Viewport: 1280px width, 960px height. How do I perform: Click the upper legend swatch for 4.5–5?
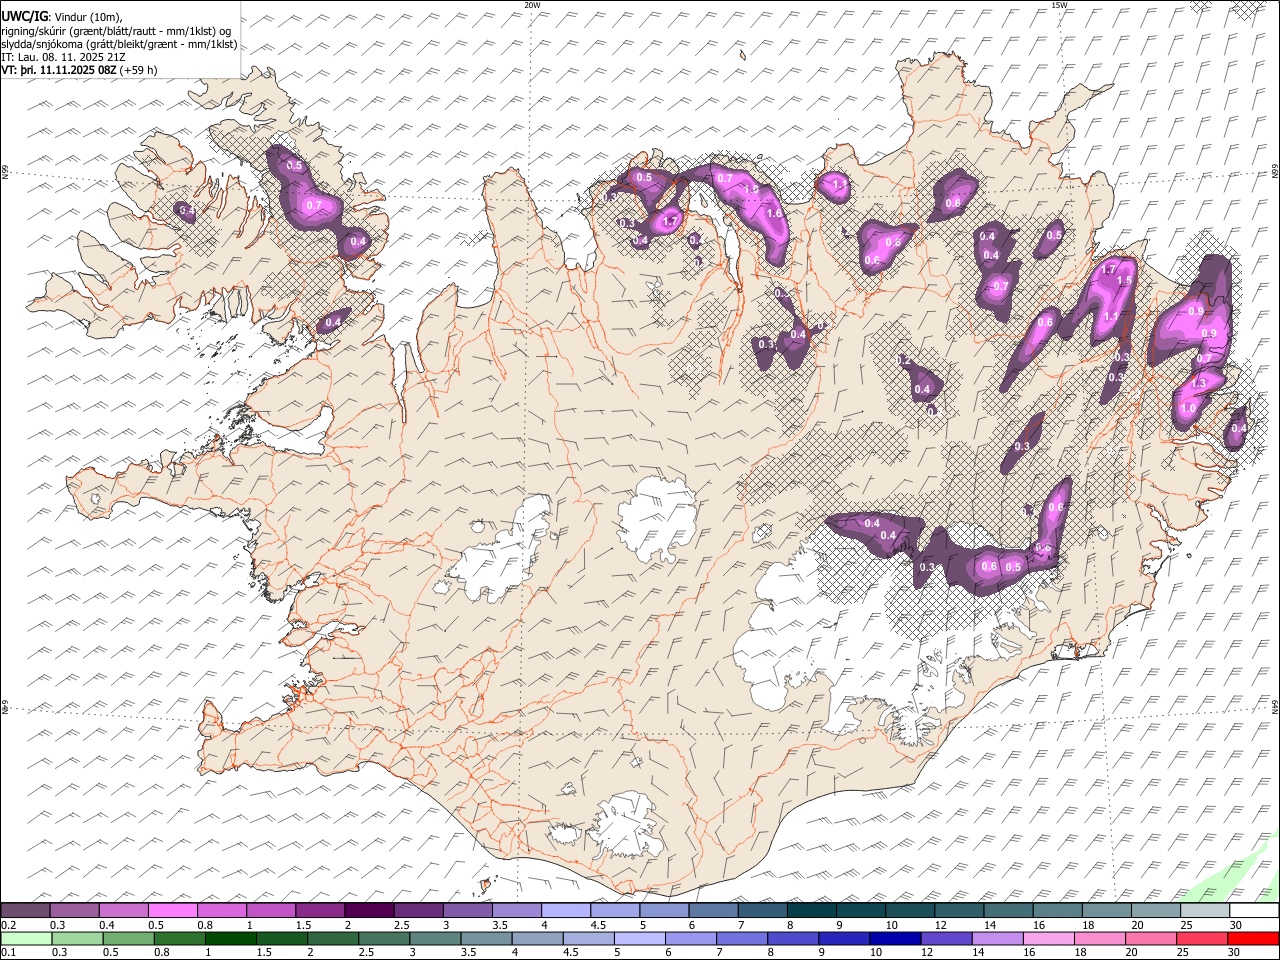click(x=615, y=910)
